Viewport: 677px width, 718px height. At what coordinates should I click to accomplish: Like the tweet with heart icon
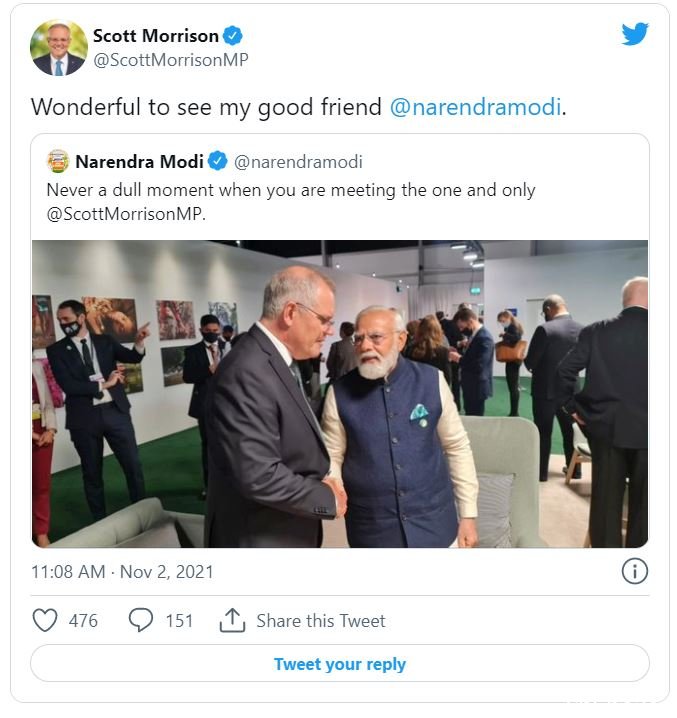(45, 620)
